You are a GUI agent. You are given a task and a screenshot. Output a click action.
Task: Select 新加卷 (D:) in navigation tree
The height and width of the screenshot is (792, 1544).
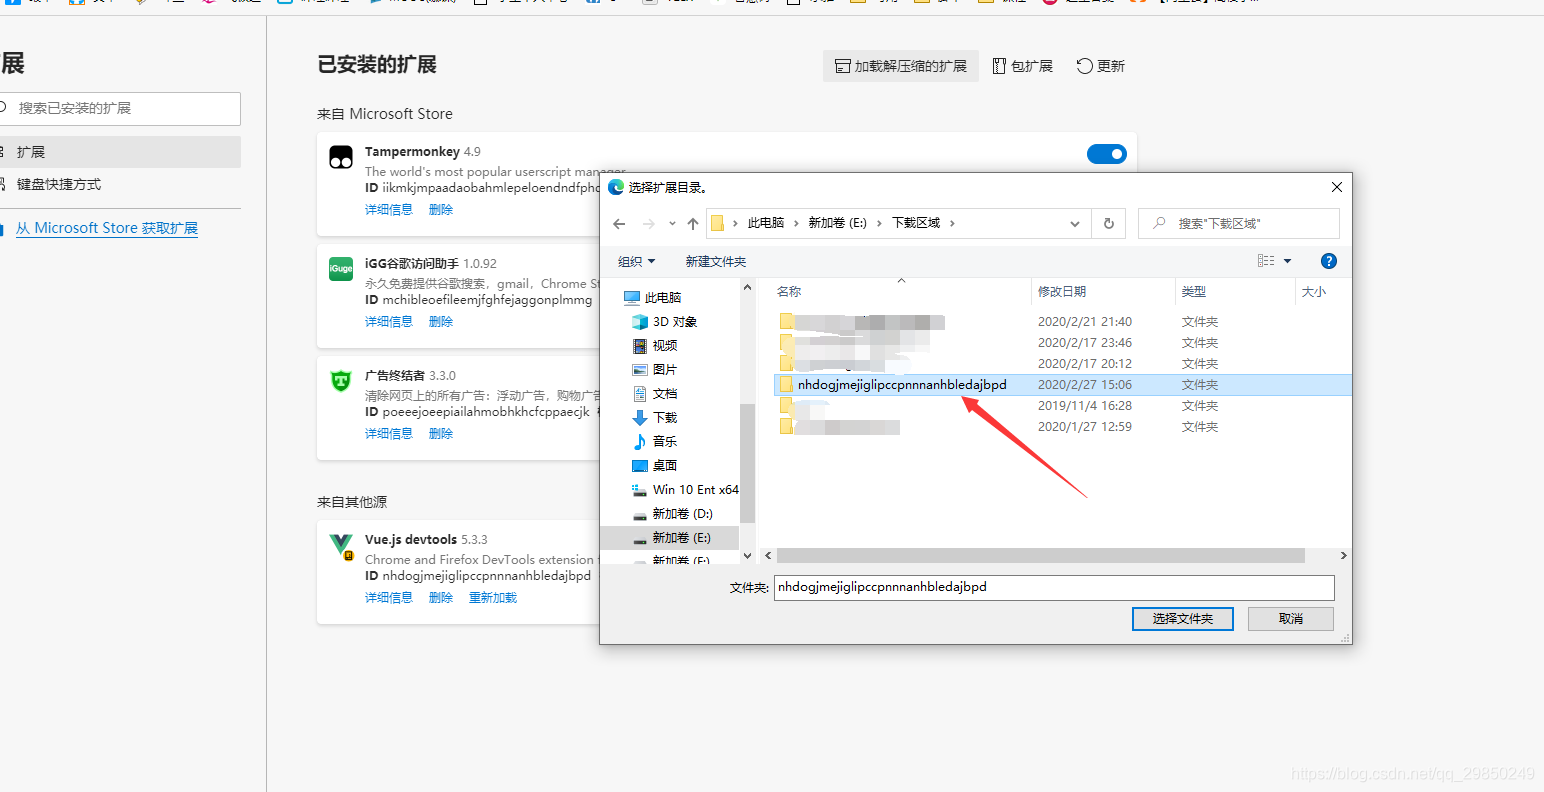click(673, 514)
